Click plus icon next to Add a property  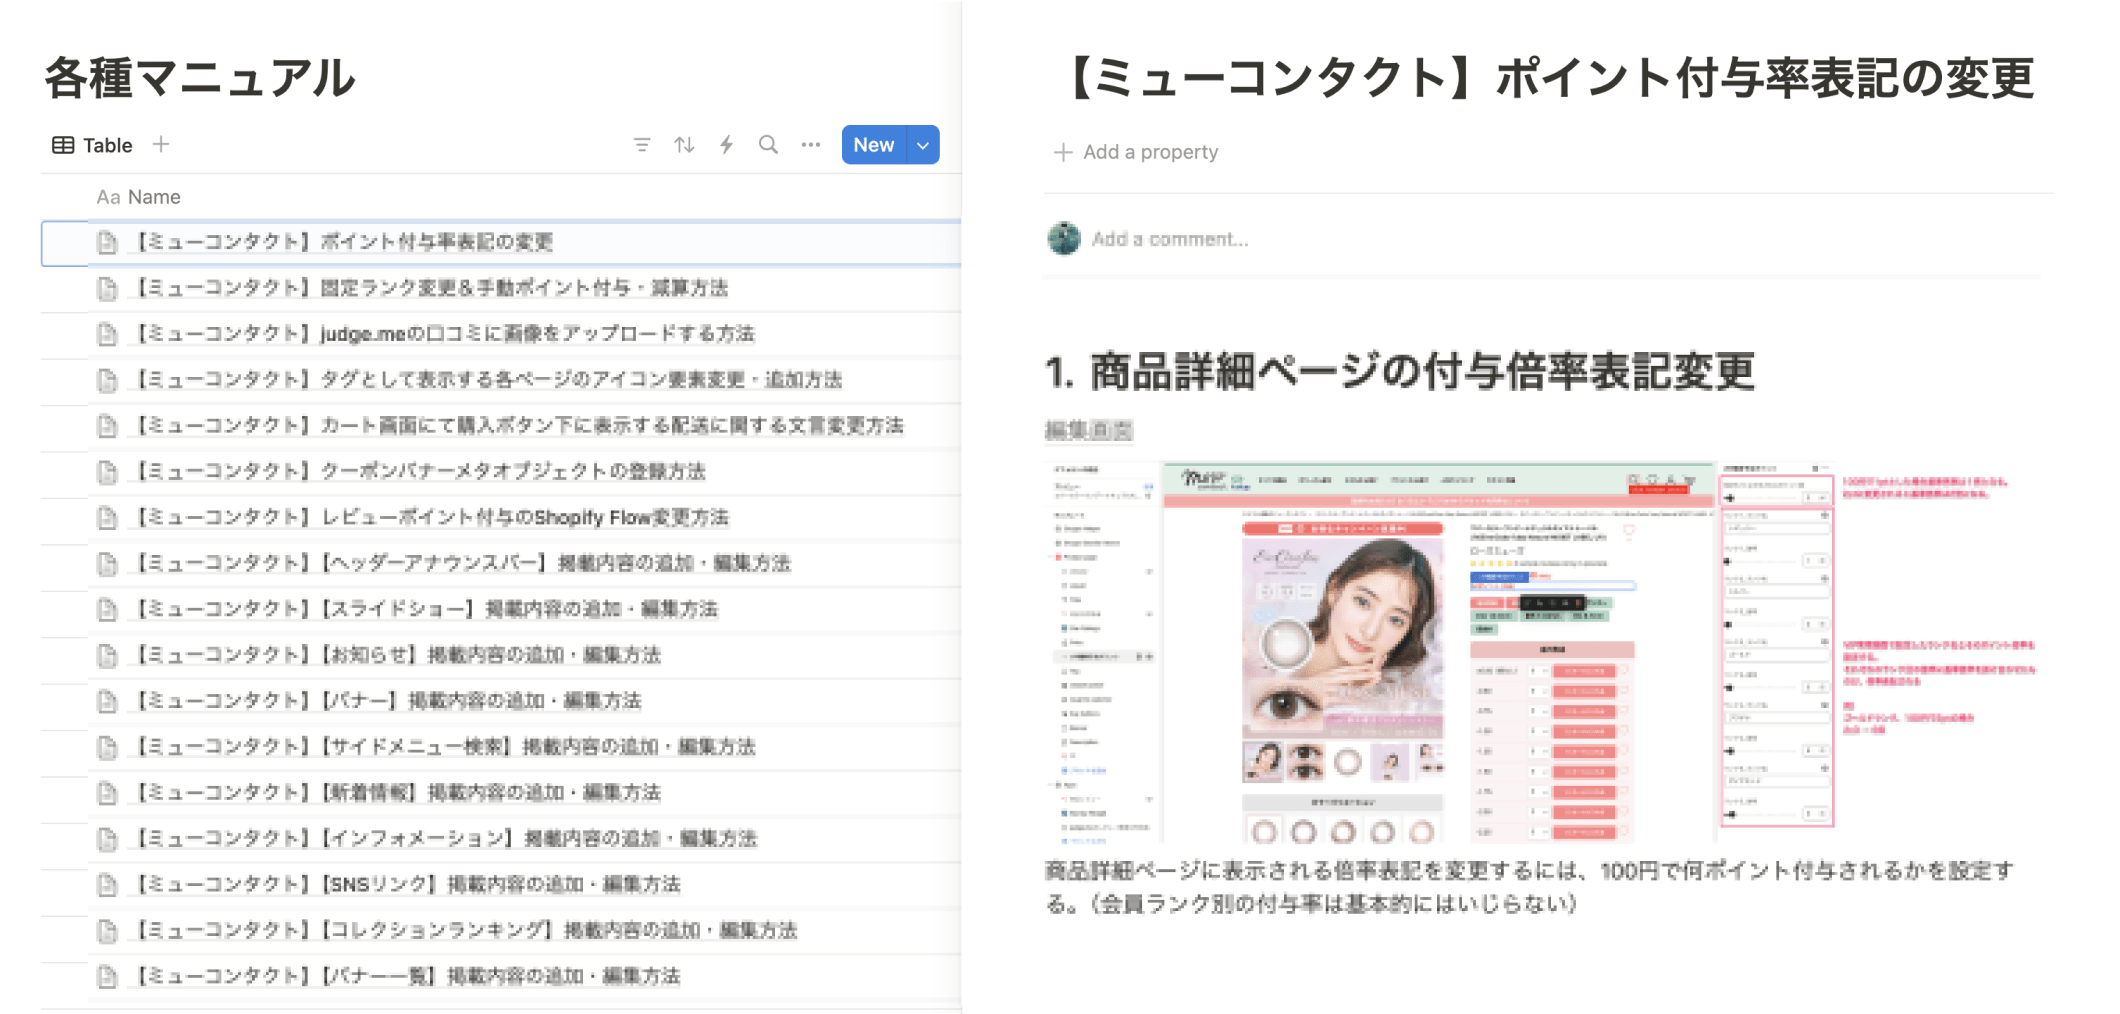(x=1063, y=152)
